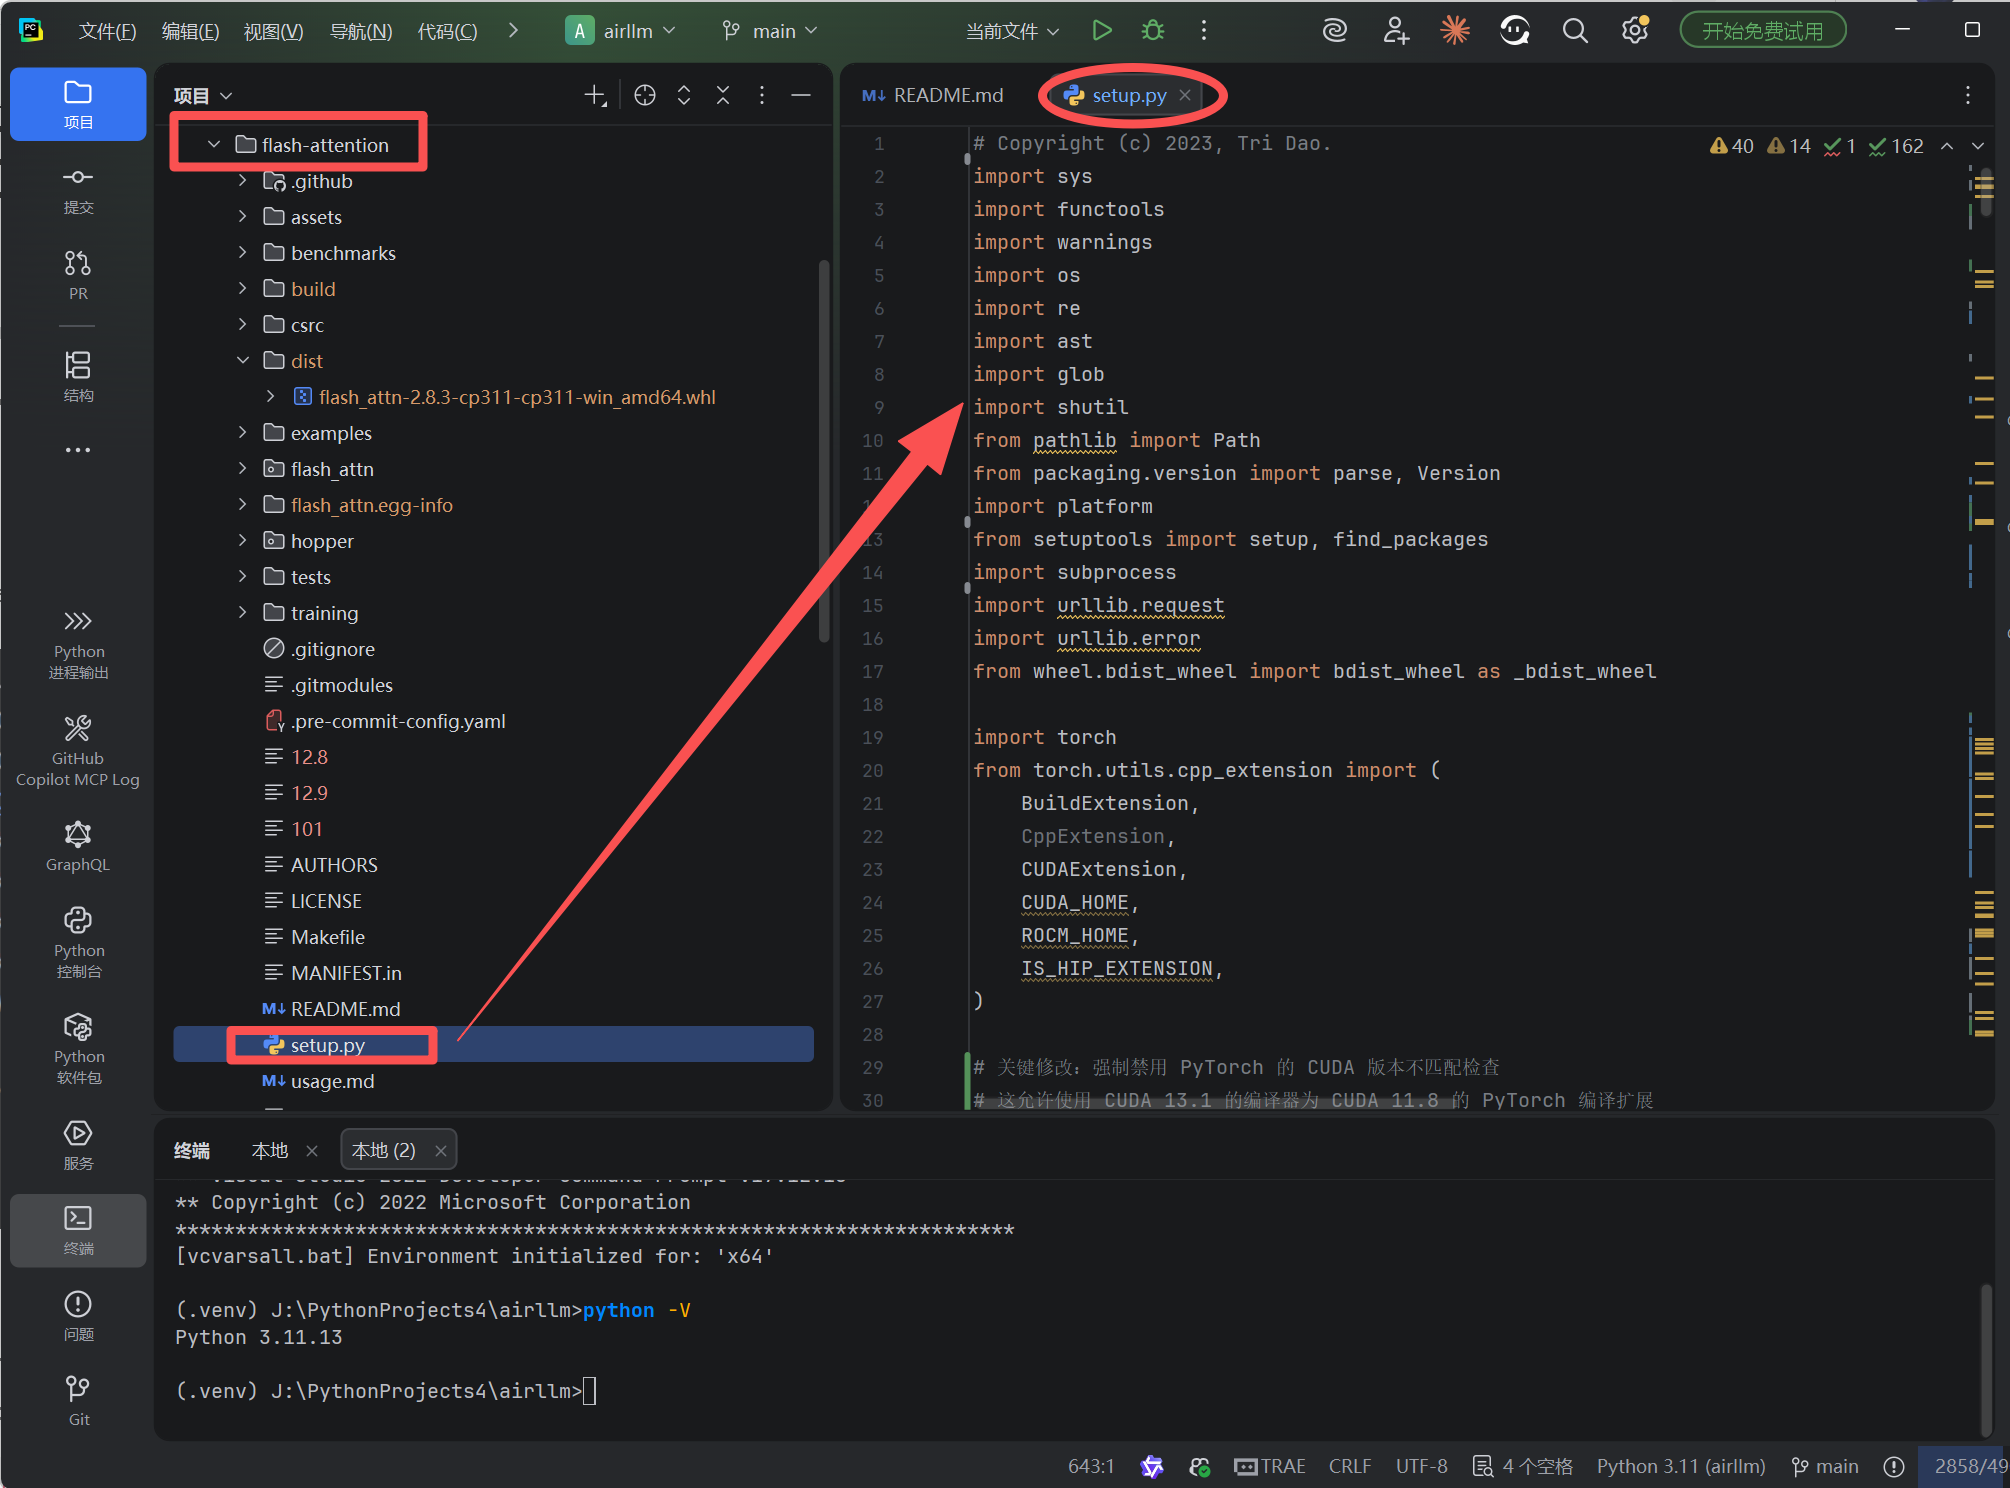Open the main branch dropdown

pyautogui.click(x=771, y=31)
